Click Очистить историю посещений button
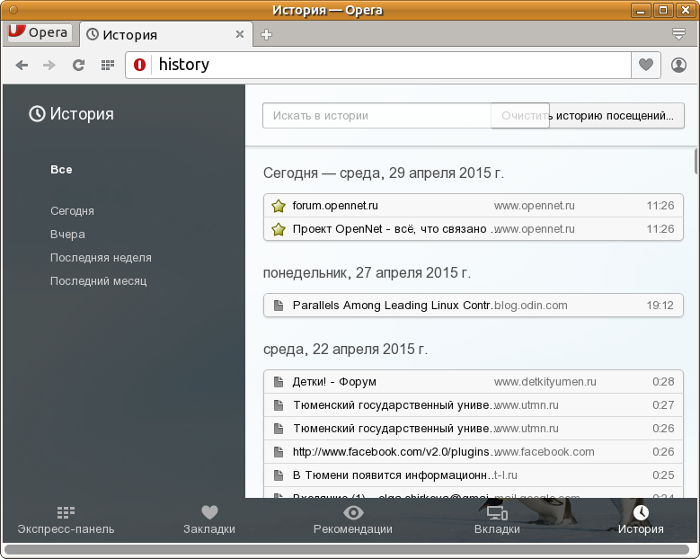The height and width of the screenshot is (559, 700). 588,116
